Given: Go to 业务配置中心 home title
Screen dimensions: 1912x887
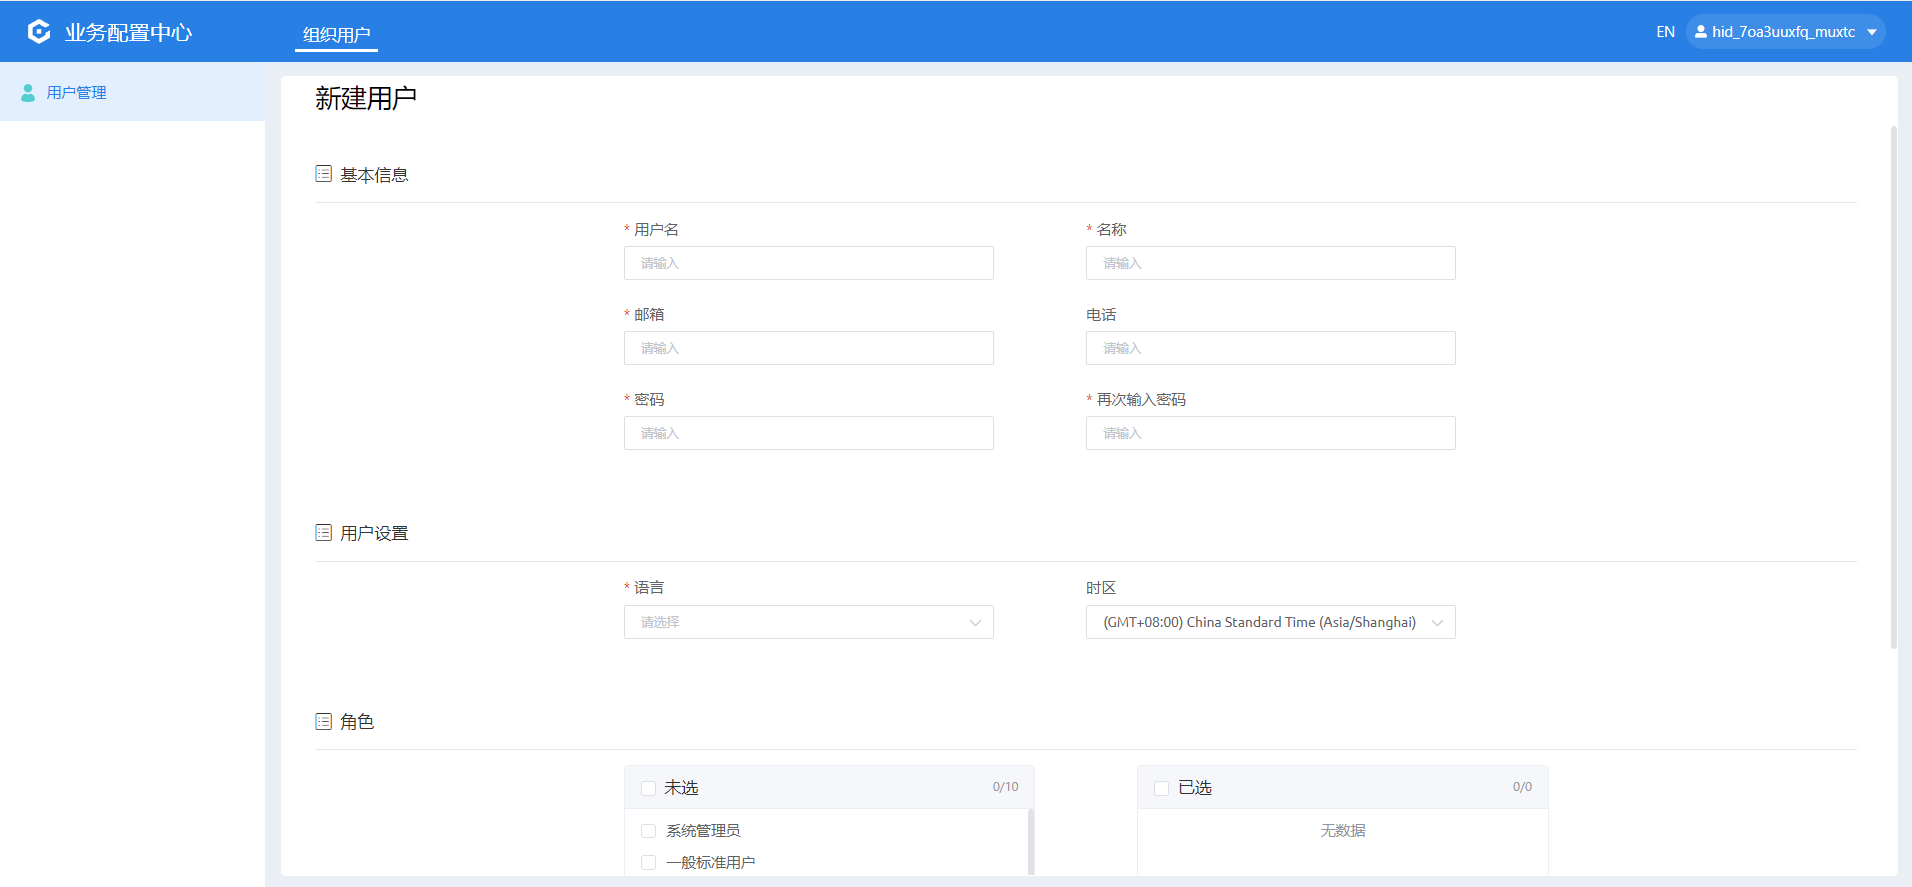Looking at the screenshot, I should pos(129,33).
